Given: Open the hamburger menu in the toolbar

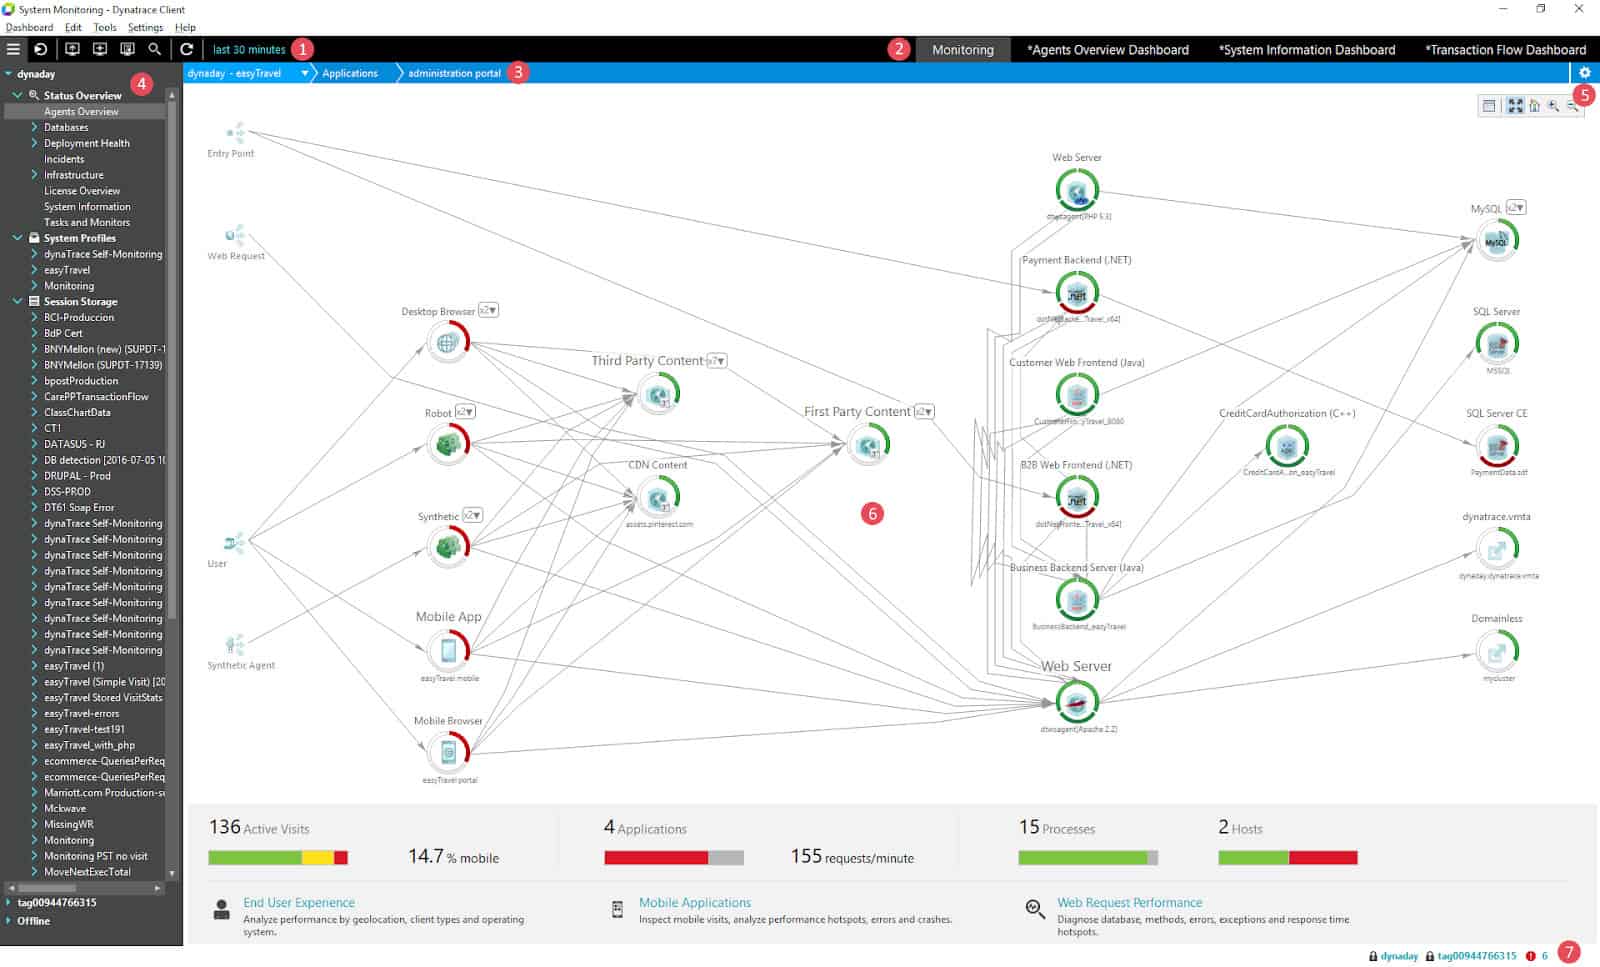Looking at the screenshot, I should (13, 49).
